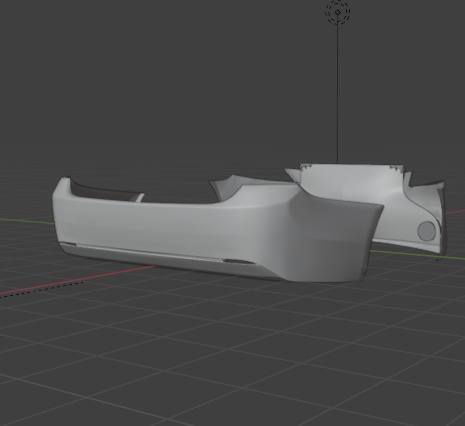
Task: Click the thin trim strip along the bumper bottom
Action: 150,252
